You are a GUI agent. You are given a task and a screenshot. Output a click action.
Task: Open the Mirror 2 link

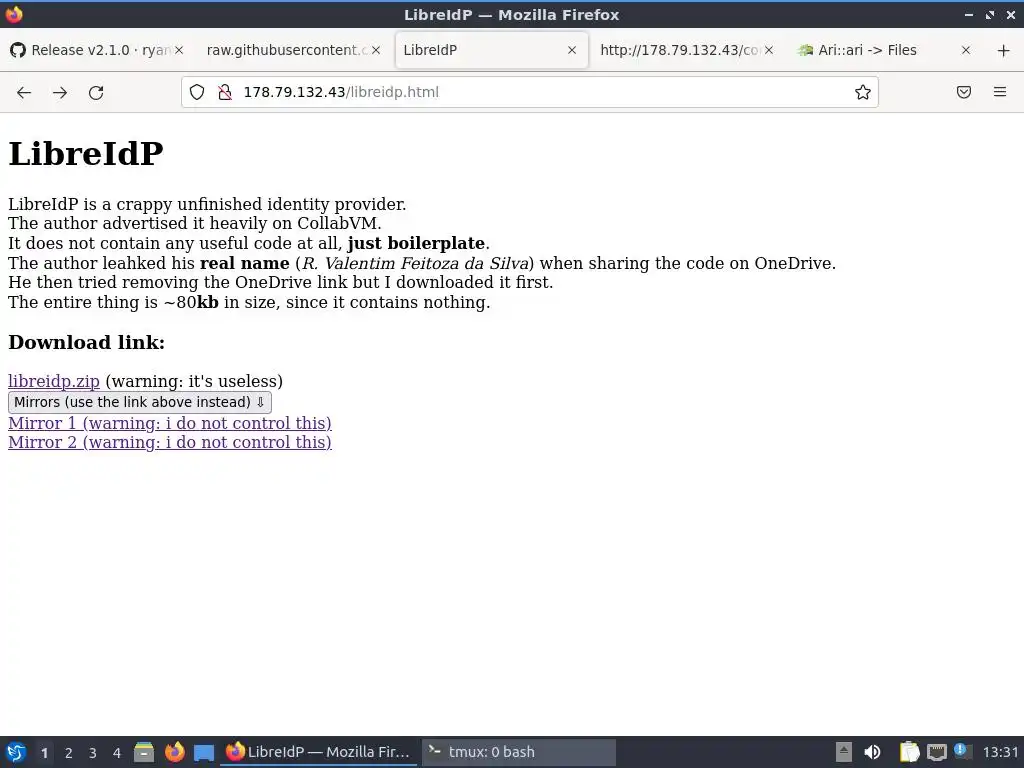pyautogui.click(x=170, y=443)
